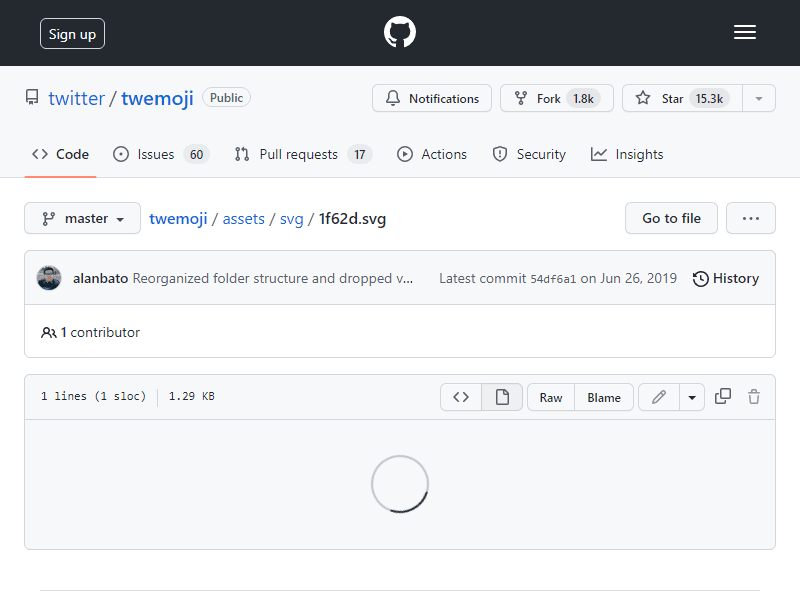Click the Notifications bell button
The image size is (800, 600).
coord(432,98)
